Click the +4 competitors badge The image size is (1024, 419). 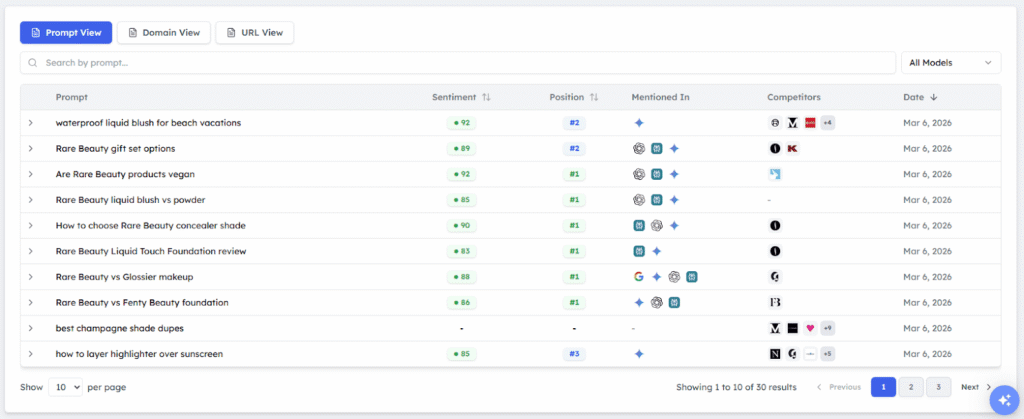coord(827,123)
